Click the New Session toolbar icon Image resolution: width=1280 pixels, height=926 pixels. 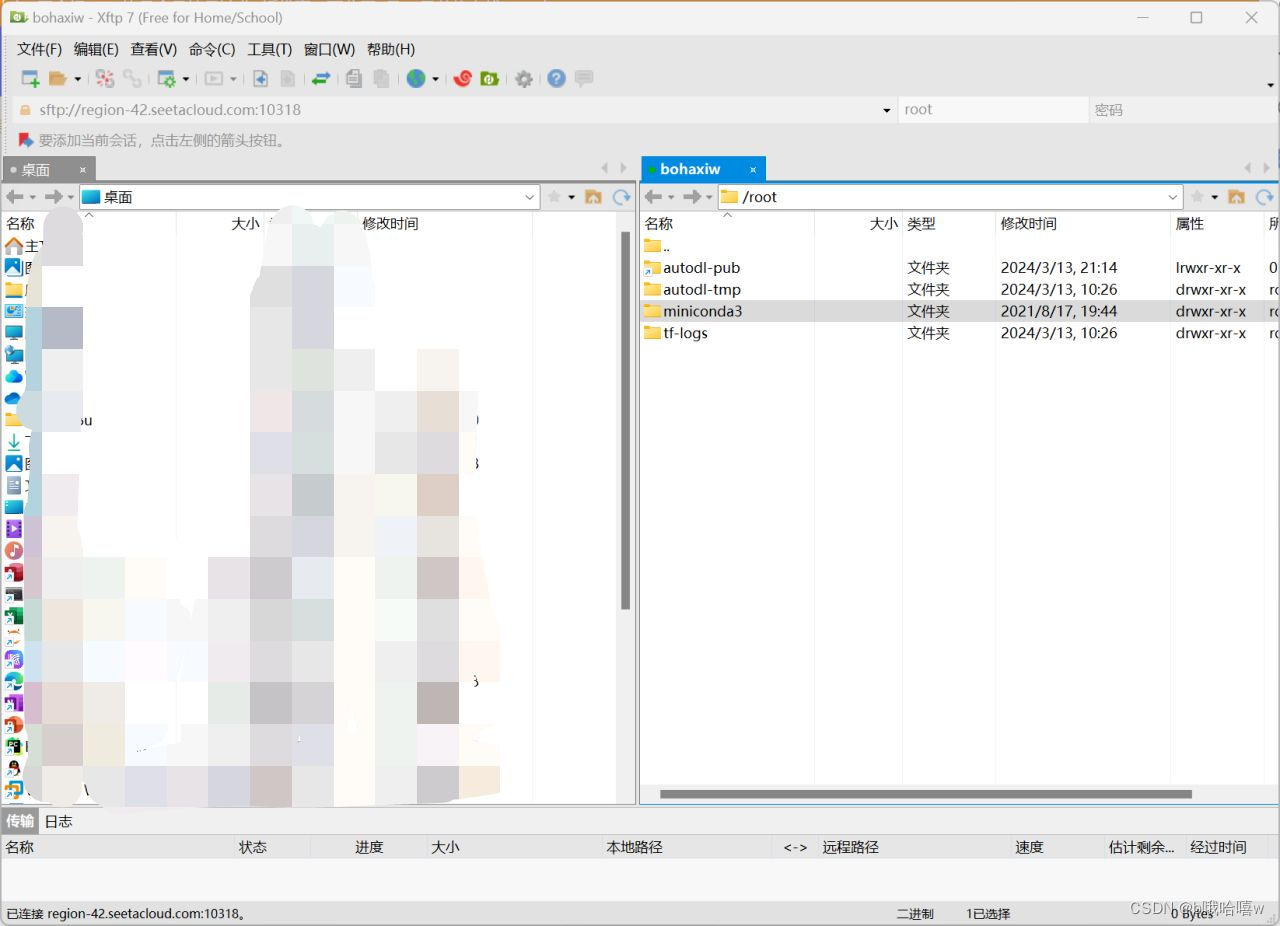point(30,78)
